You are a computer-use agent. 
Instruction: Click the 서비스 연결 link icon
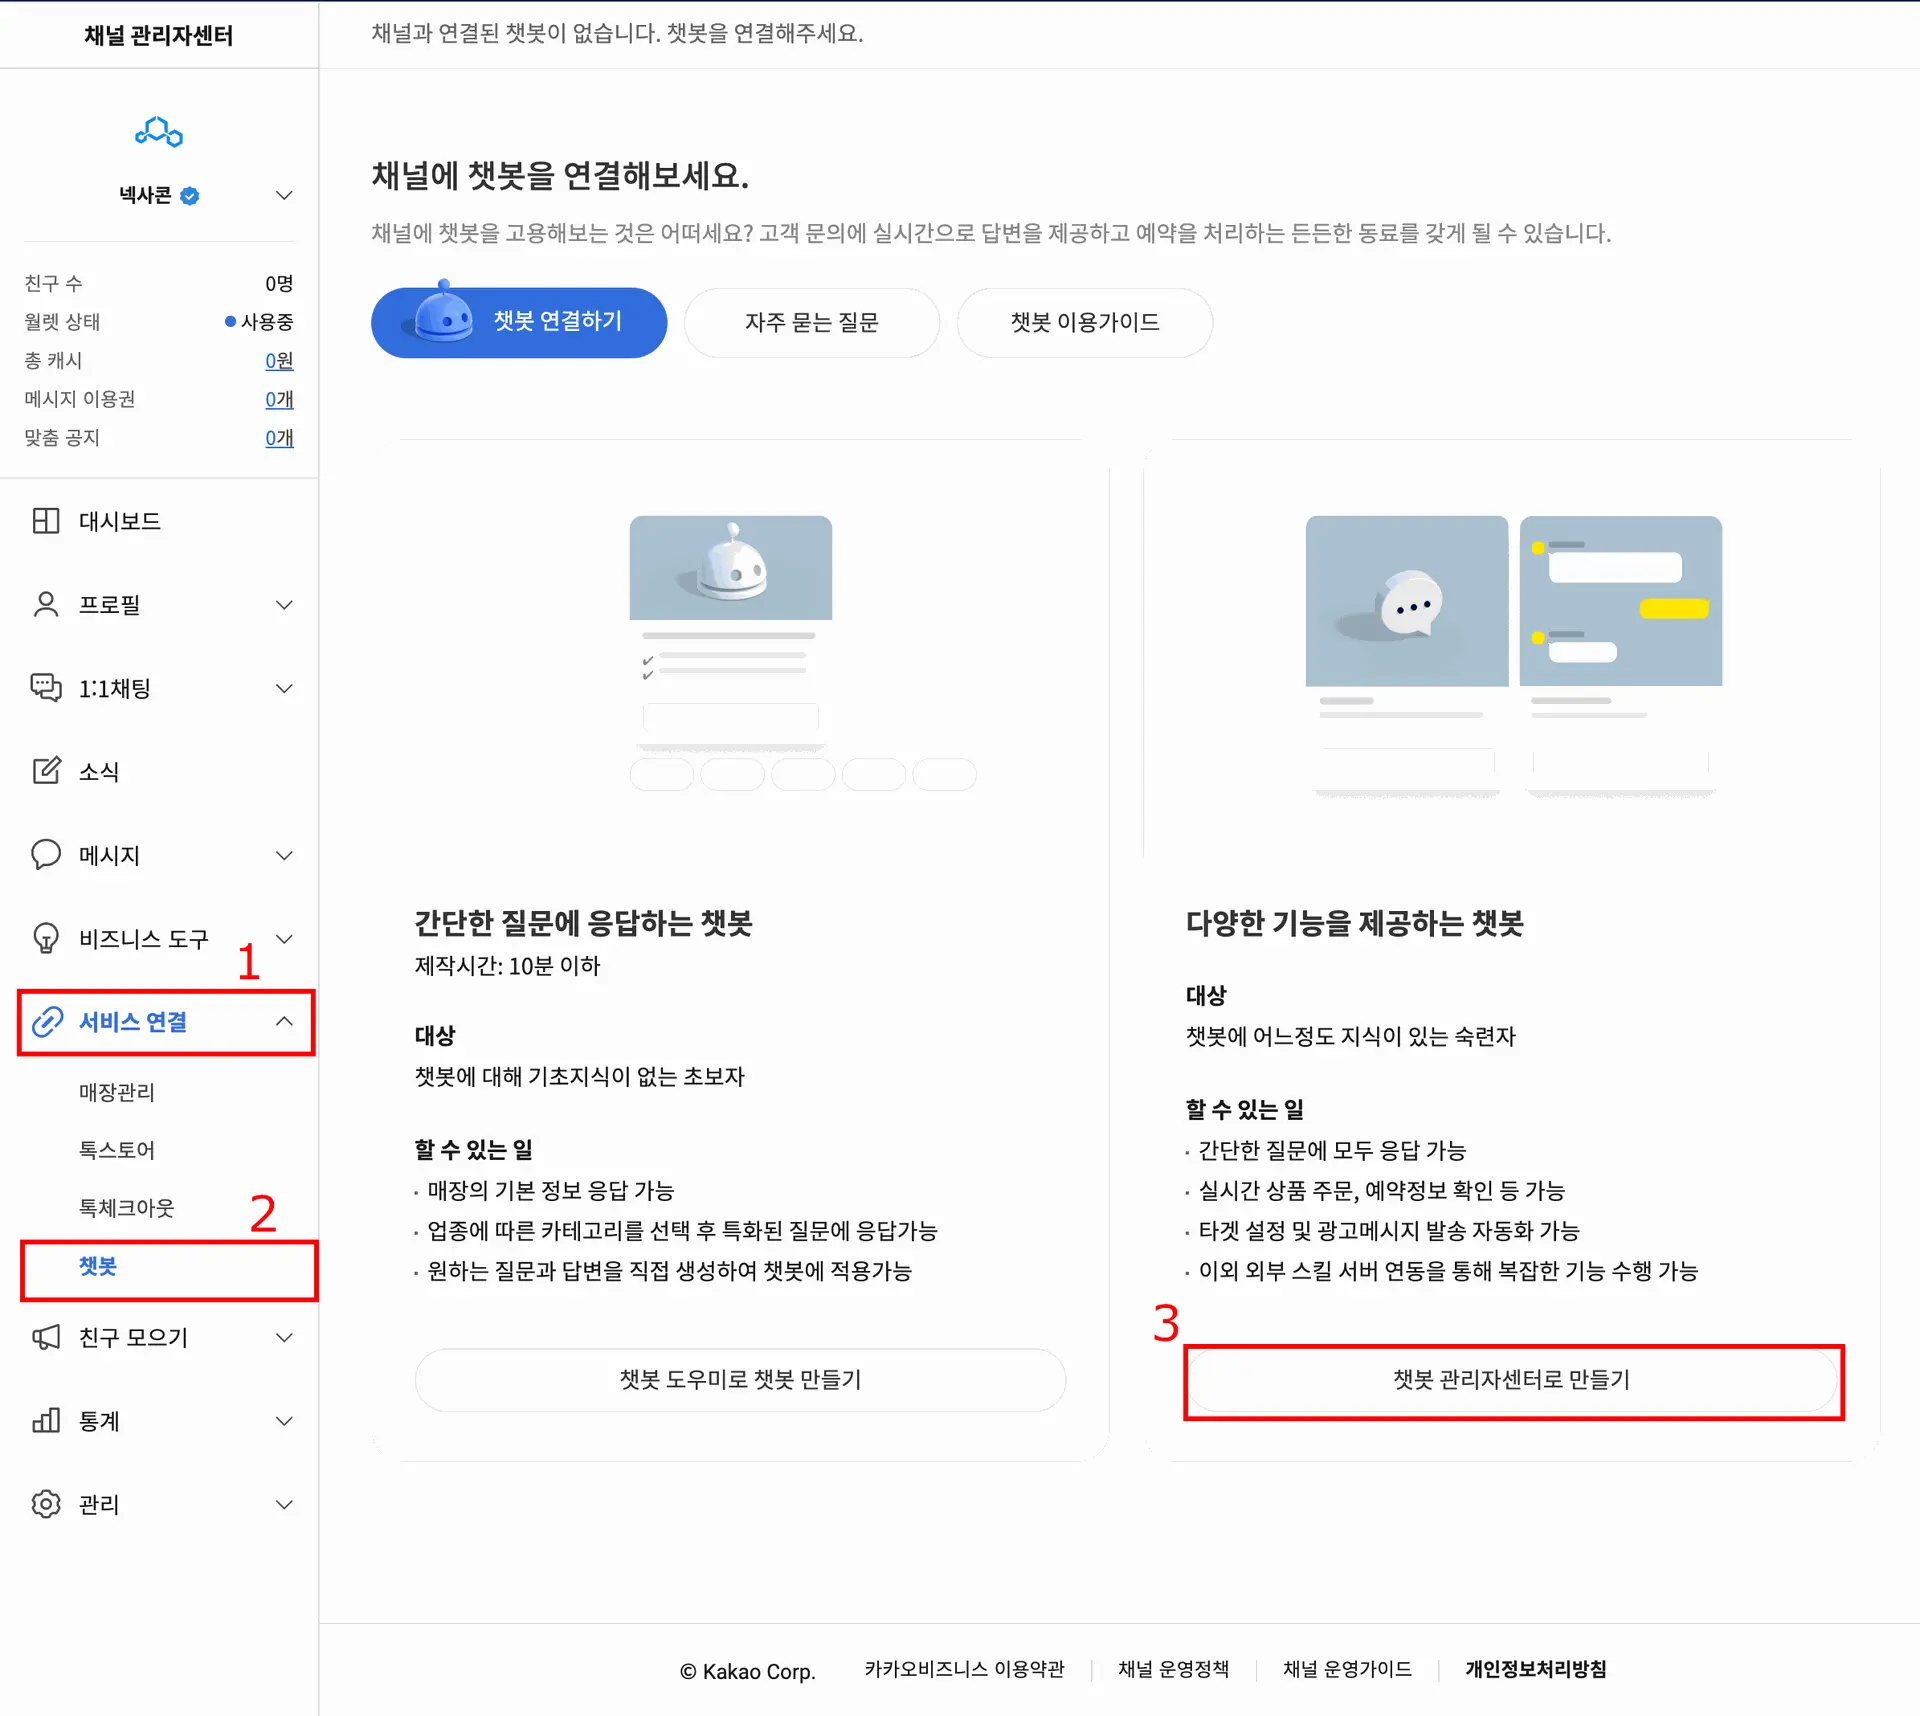tap(47, 1022)
